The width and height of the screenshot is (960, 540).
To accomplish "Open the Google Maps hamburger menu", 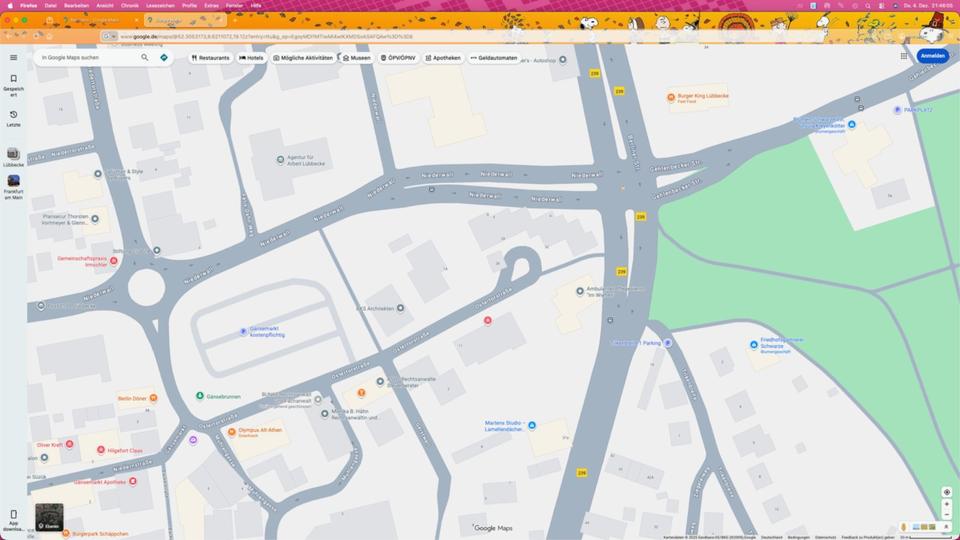I will 13,57.
